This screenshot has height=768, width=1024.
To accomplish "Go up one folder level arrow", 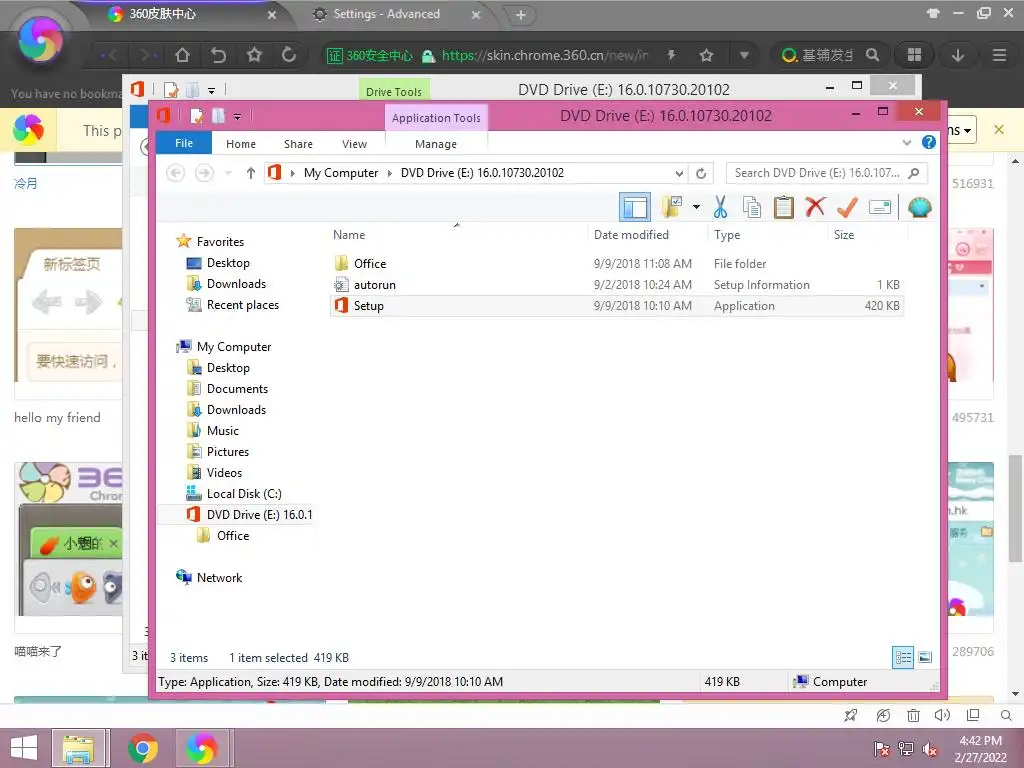I will click(x=251, y=173).
